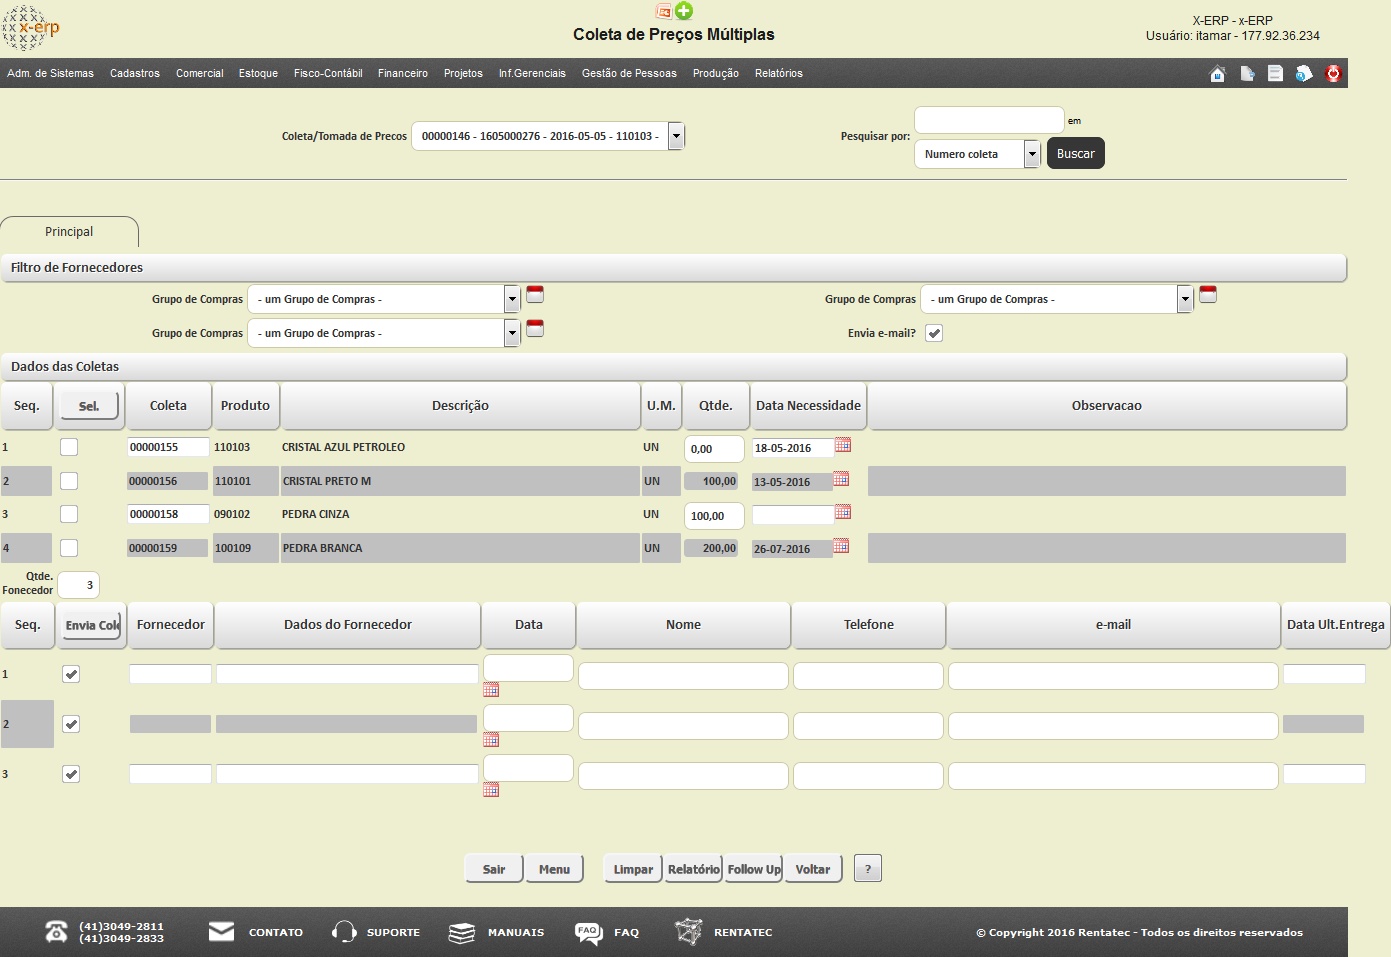Screen dimensions: 1391x957
Task: Open the Cadastros menu
Action: (135, 73)
